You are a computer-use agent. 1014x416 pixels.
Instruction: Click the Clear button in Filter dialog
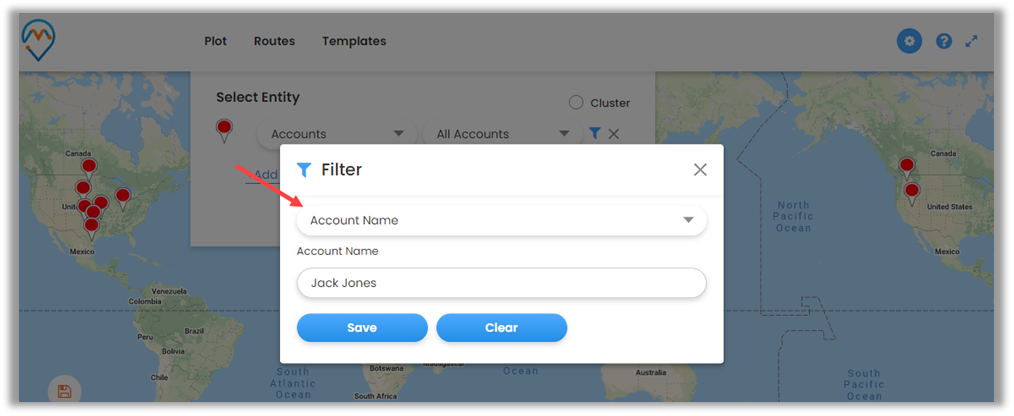coord(501,327)
